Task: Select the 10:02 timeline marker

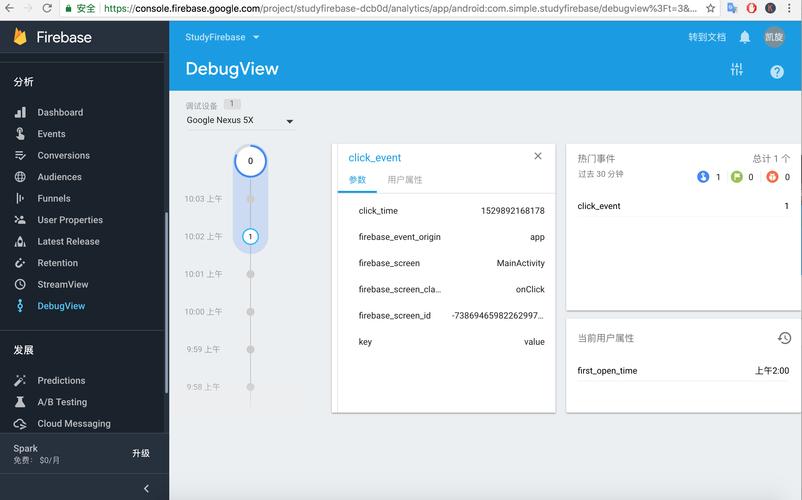Action: 250,237
